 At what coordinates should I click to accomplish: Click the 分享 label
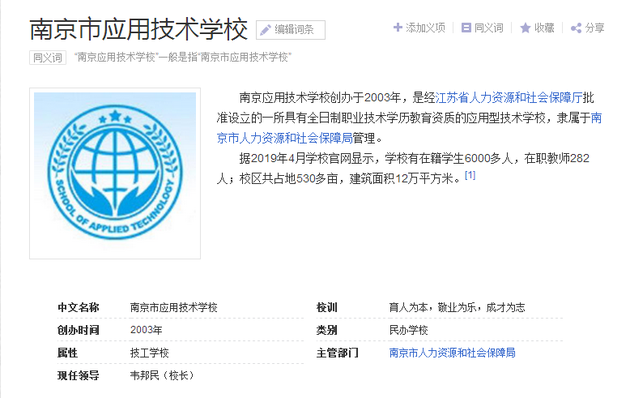coord(595,28)
